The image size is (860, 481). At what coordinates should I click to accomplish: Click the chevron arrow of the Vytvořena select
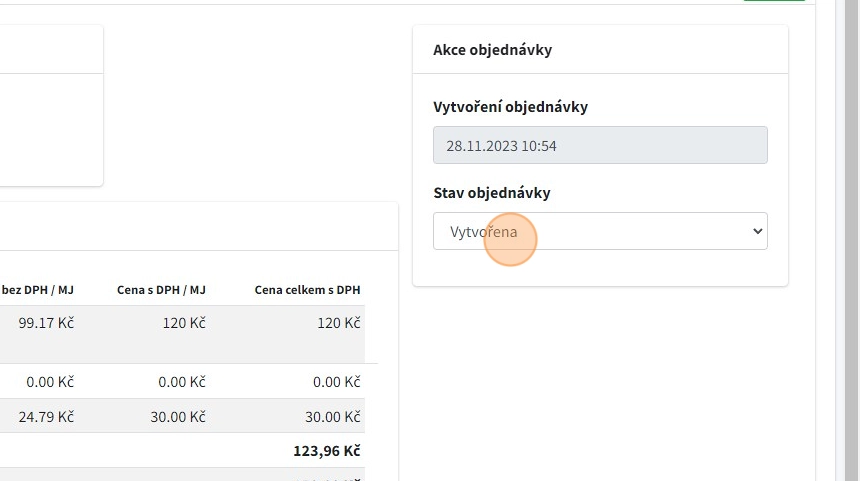[755, 232]
